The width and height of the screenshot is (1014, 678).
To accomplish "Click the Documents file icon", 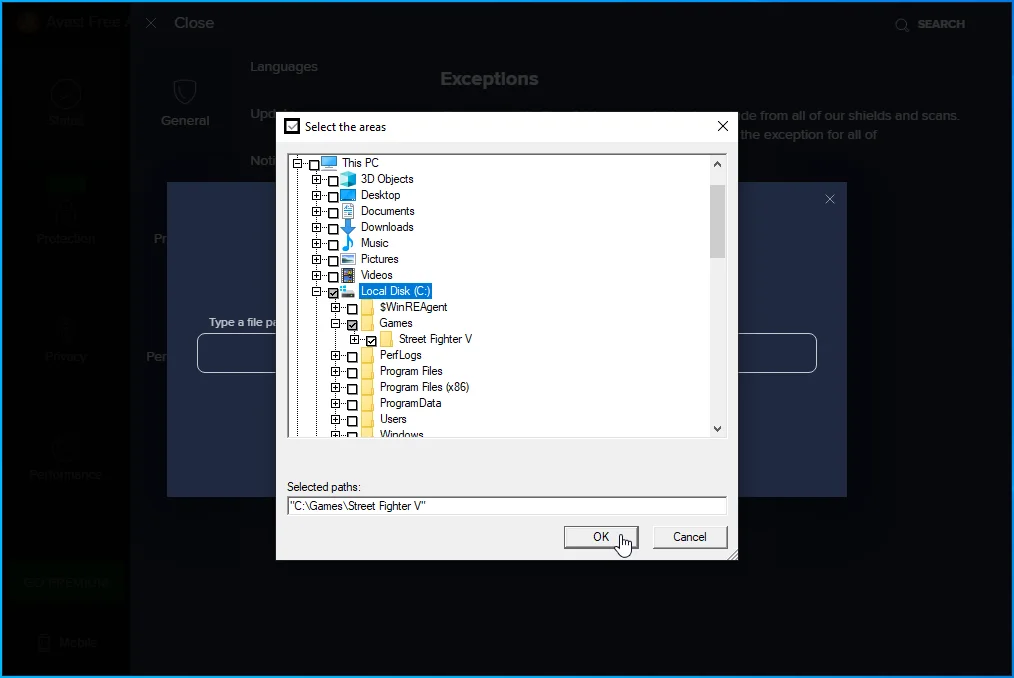I will pyautogui.click(x=348, y=211).
